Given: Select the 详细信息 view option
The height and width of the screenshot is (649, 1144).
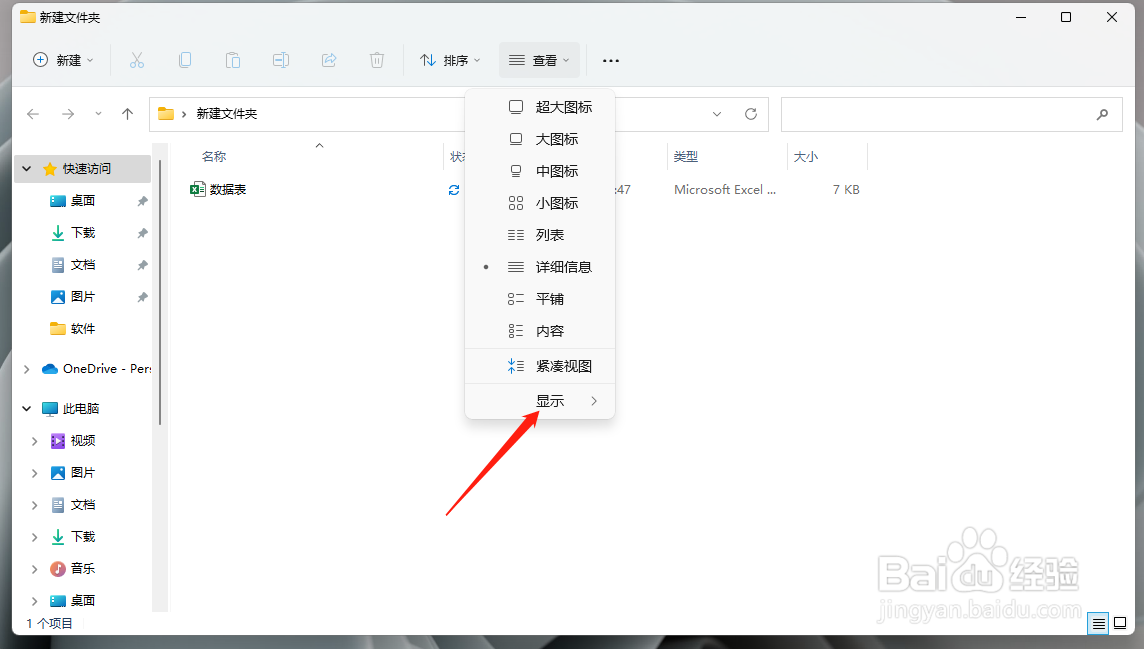Looking at the screenshot, I should [563, 267].
